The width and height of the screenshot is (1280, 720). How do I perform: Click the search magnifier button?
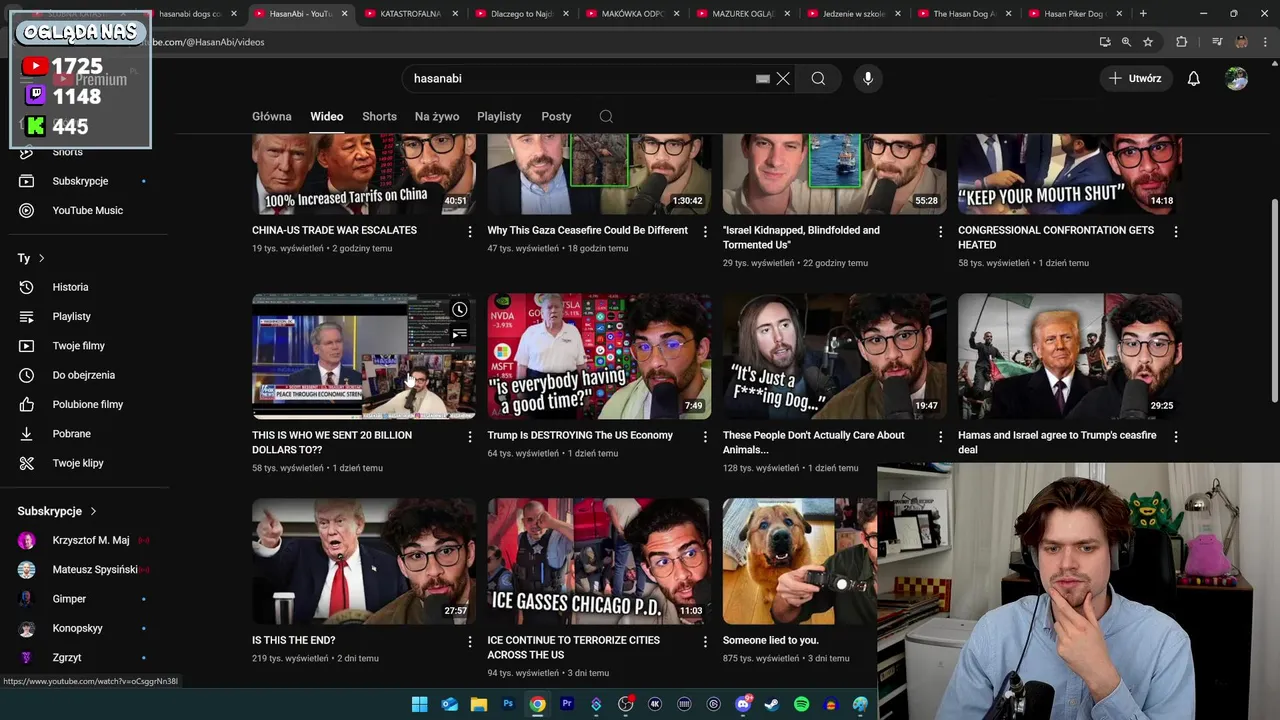click(x=818, y=78)
